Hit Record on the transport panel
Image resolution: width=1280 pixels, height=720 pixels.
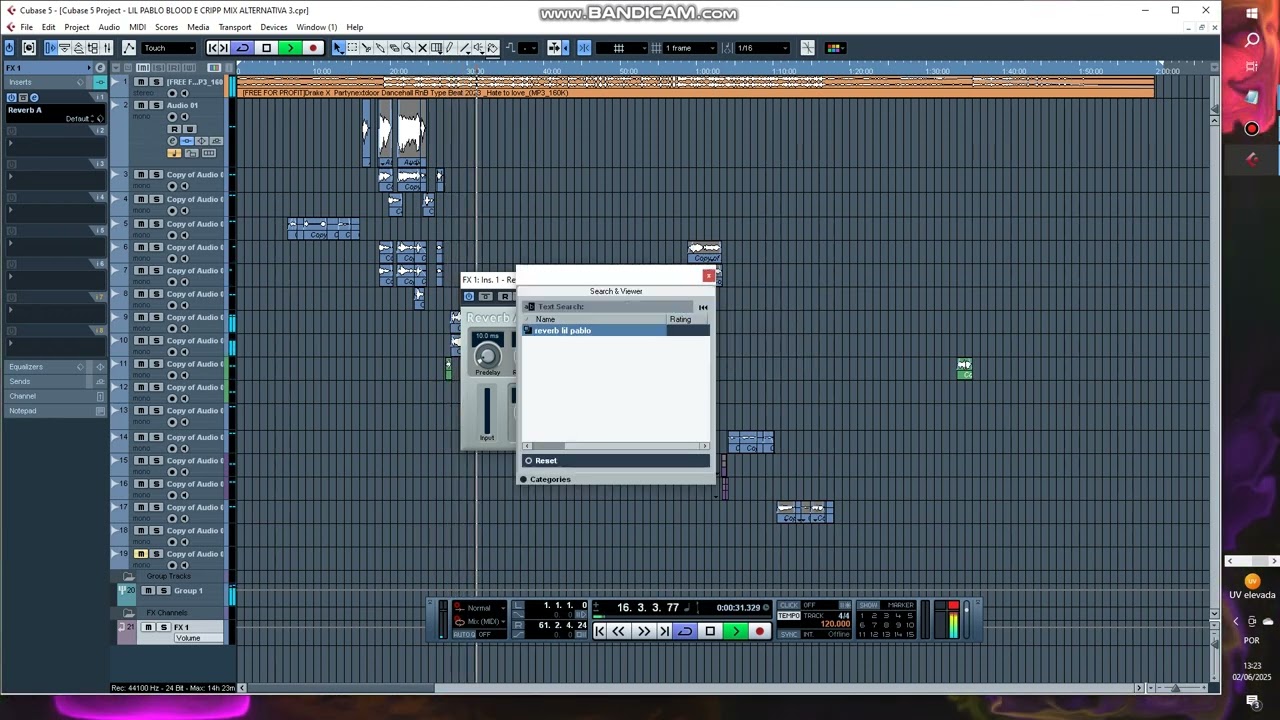pos(760,631)
